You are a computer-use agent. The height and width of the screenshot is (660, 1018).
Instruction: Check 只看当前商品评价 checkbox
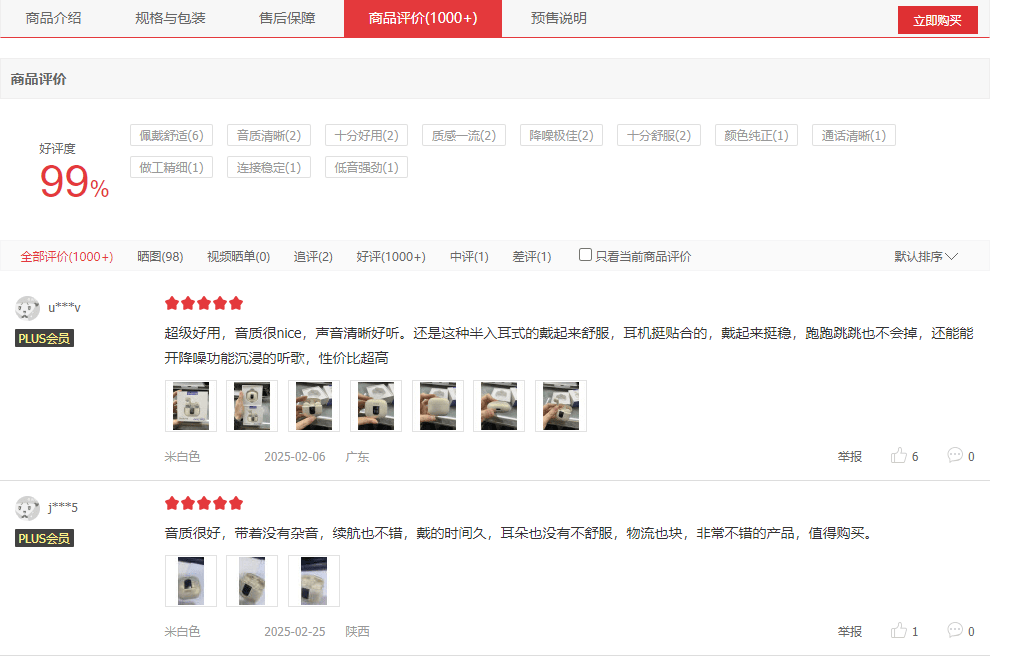click(x=585, y=255)
